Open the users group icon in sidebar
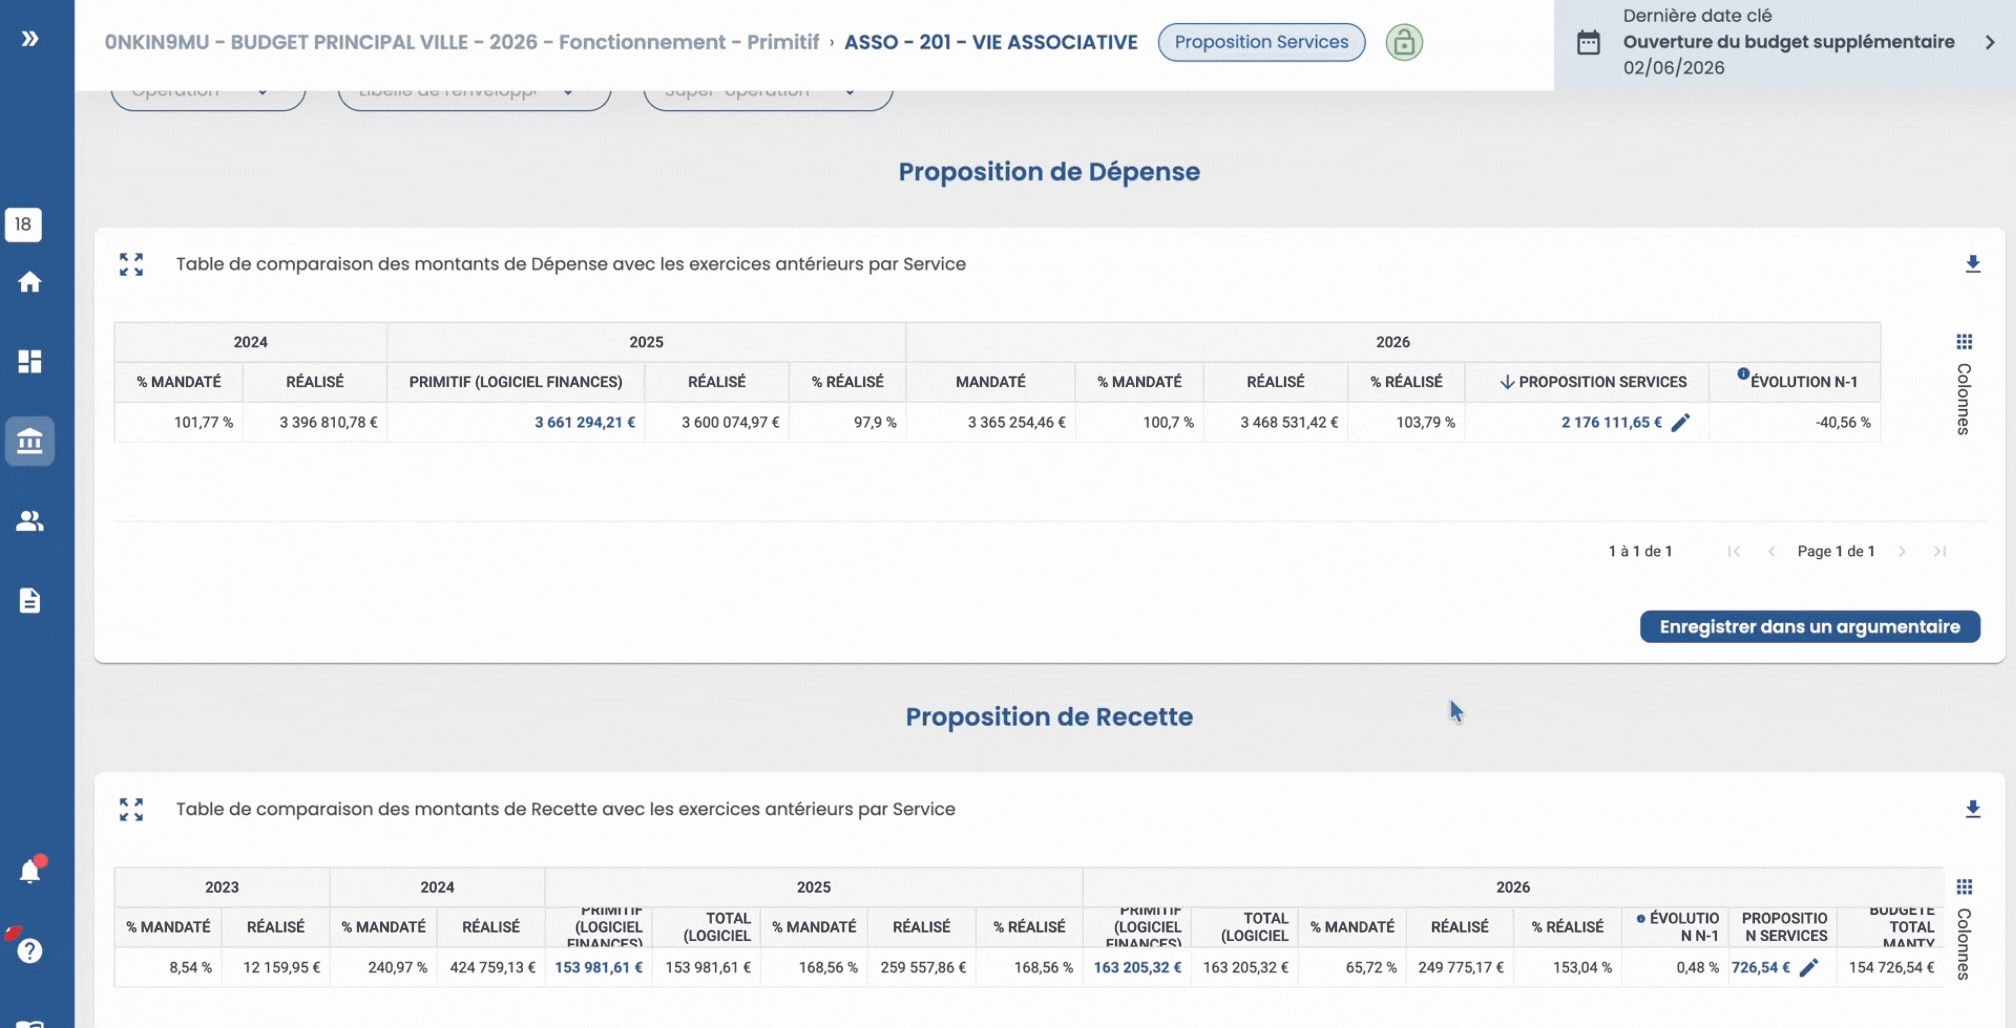 pyautogui.click(x=30, y=521)
